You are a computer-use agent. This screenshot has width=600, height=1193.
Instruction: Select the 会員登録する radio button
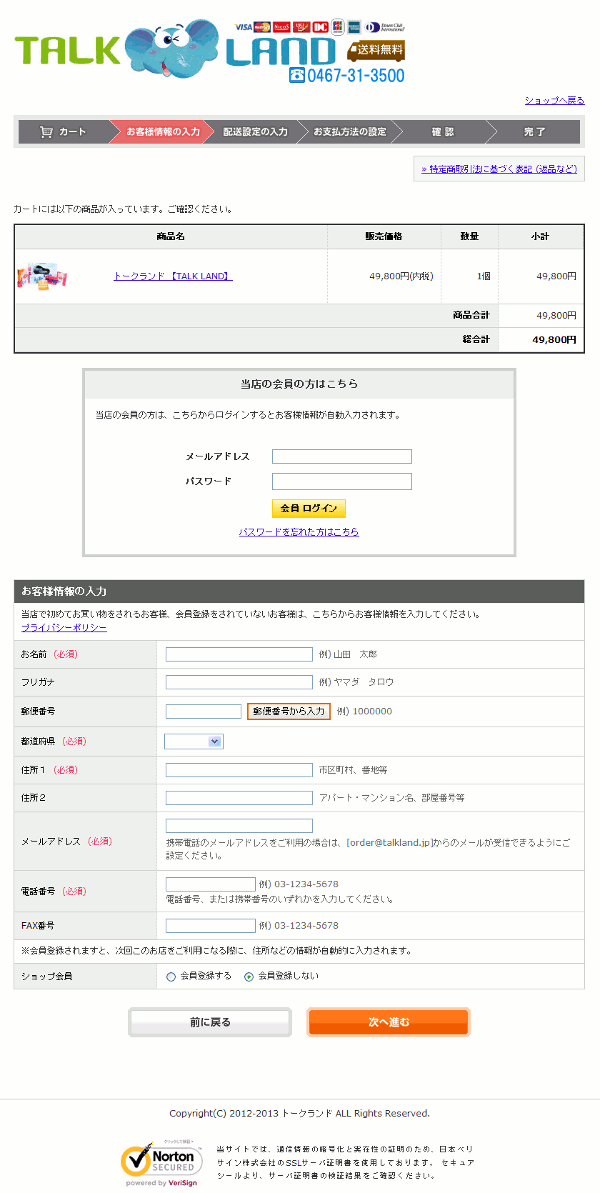(x=170, y=976)
